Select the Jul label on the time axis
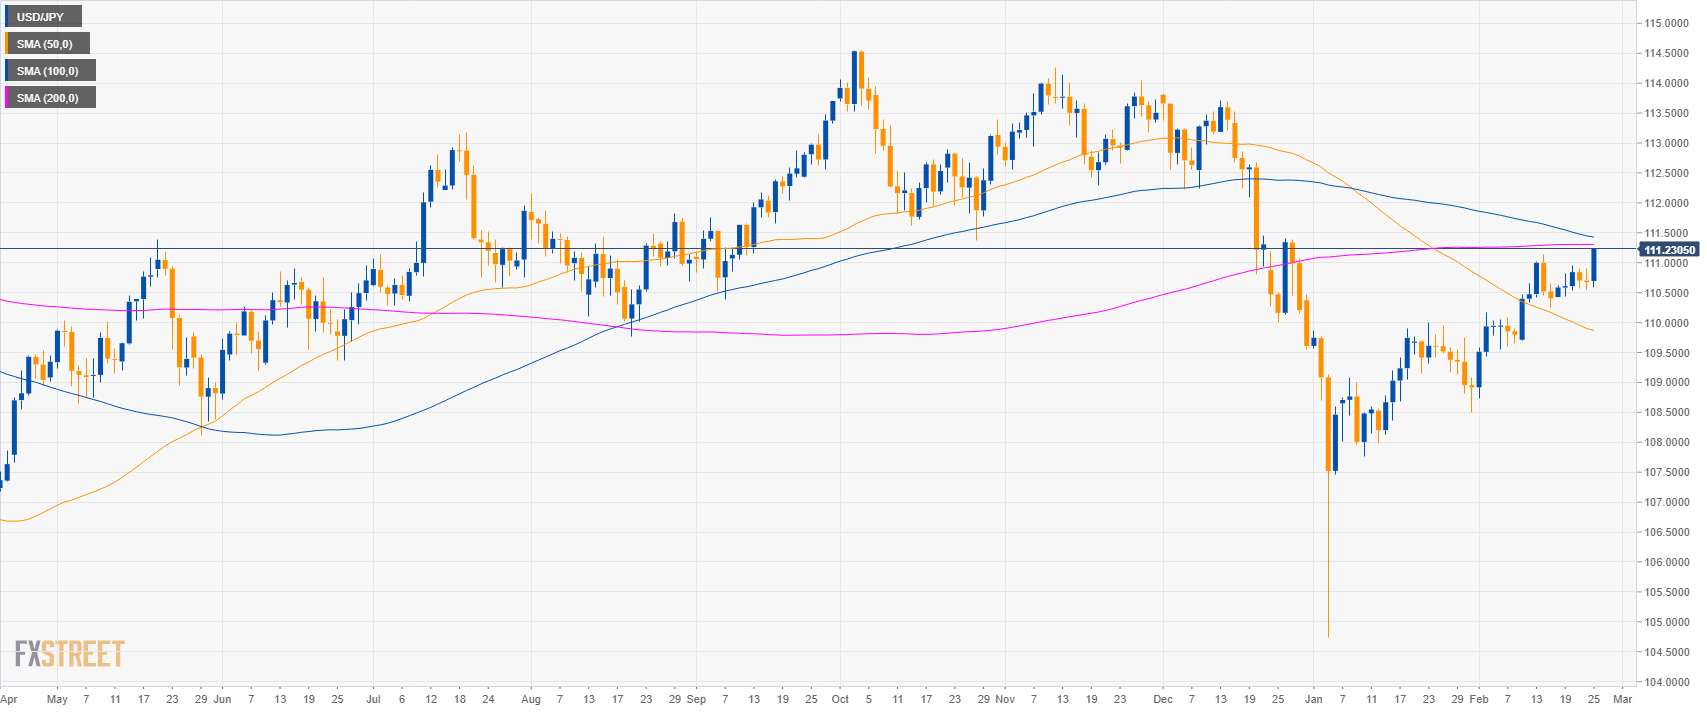The width and height of the screenshot is (1707, 712). tap(373, 699)
